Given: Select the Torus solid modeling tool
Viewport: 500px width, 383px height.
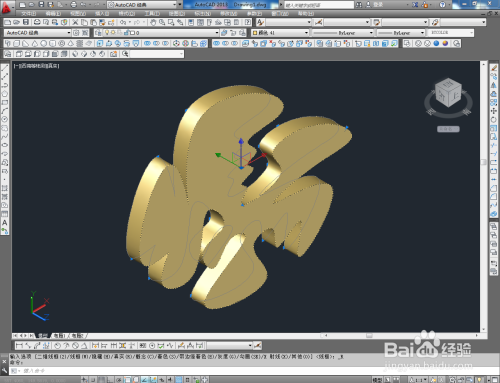Looking at the screenshot, I should [62, 43].
